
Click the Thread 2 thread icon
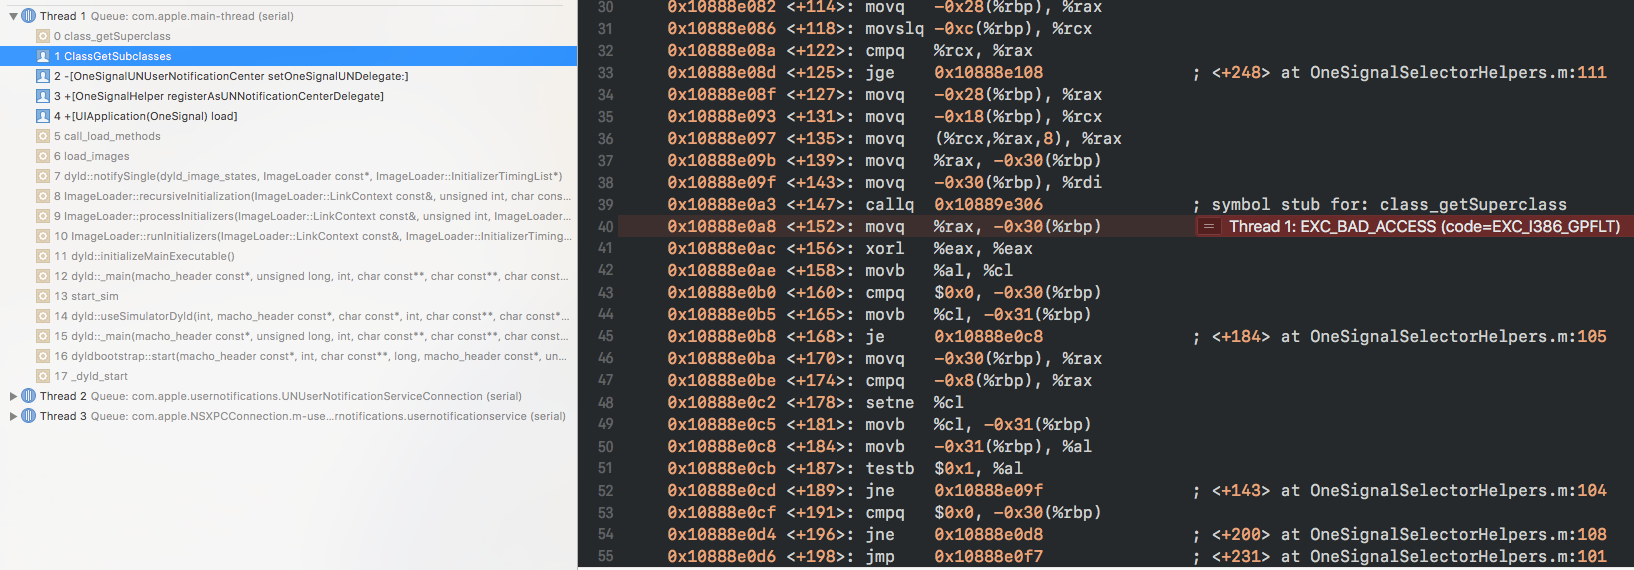[28, 396]
